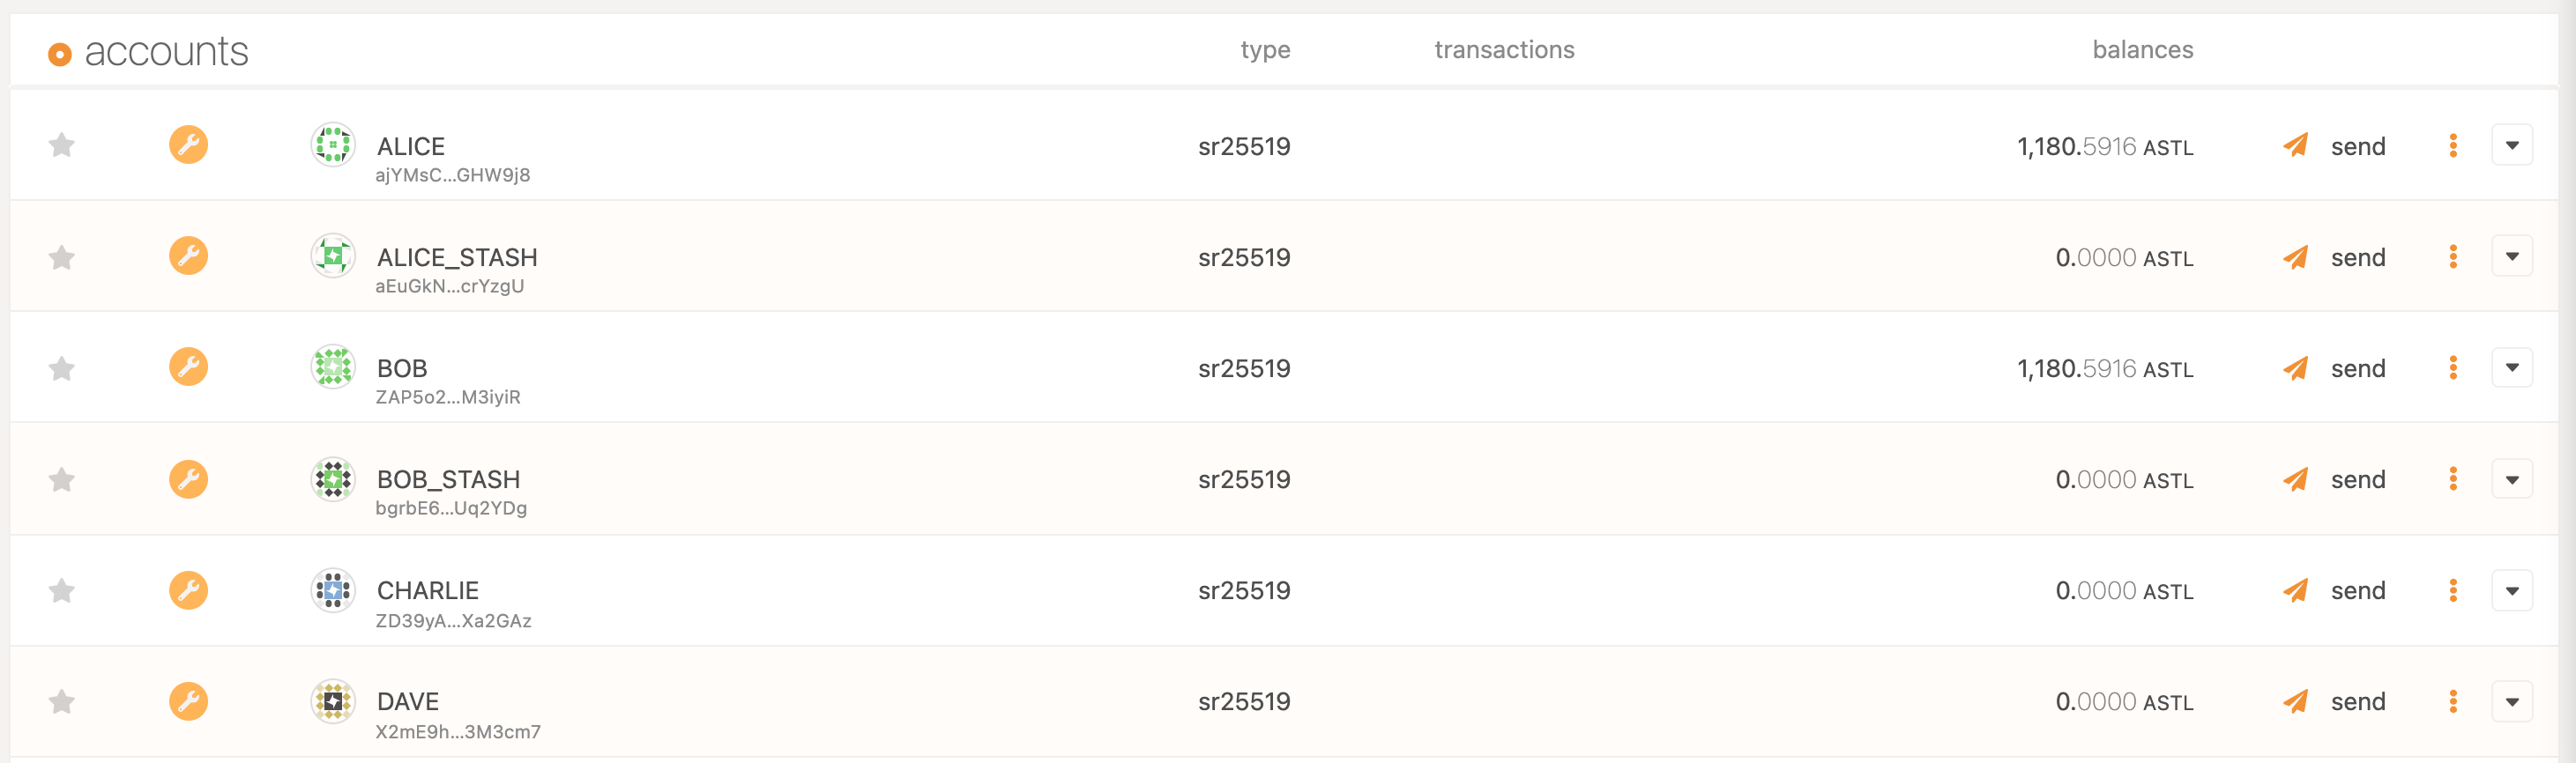Click the DAVE account address text
This screenshot has width=2576, height=763.
pos(457,732)
